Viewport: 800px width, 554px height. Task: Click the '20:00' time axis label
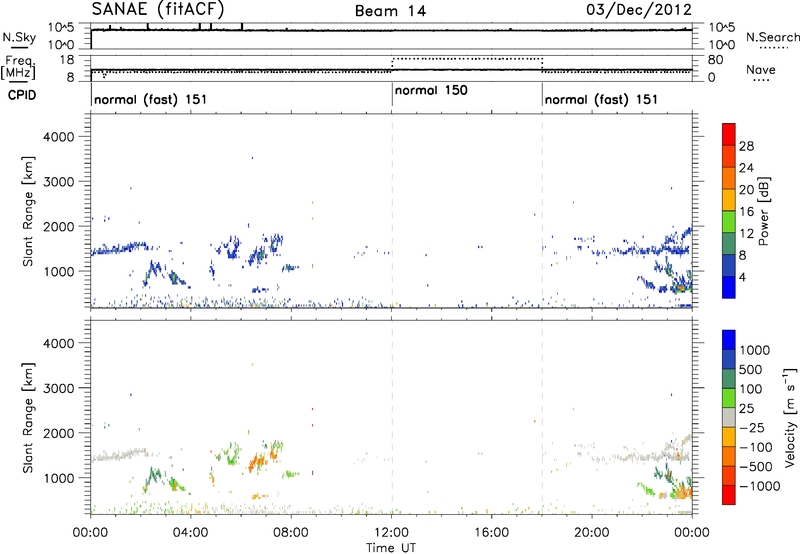click(x=592, y=533)
